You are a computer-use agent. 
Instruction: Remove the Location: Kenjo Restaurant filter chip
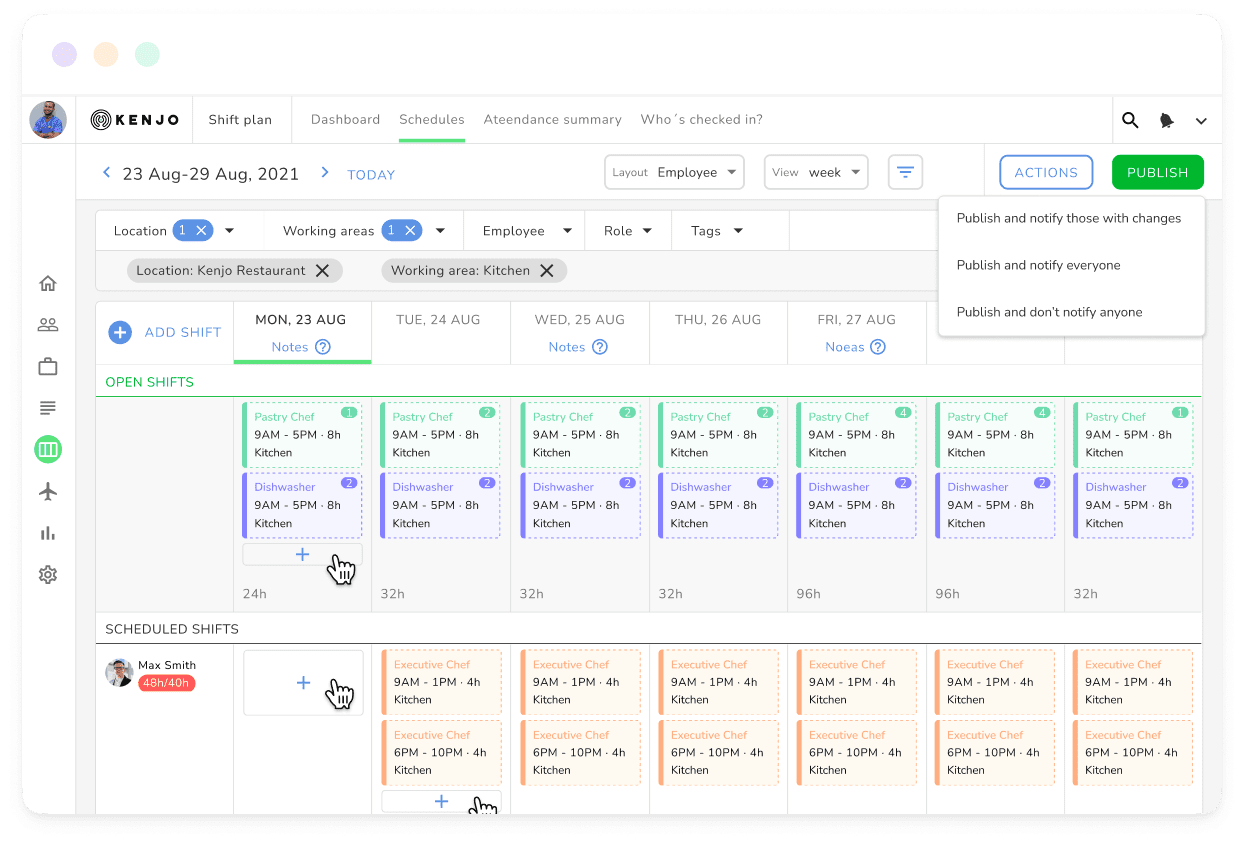pos(322,271)
